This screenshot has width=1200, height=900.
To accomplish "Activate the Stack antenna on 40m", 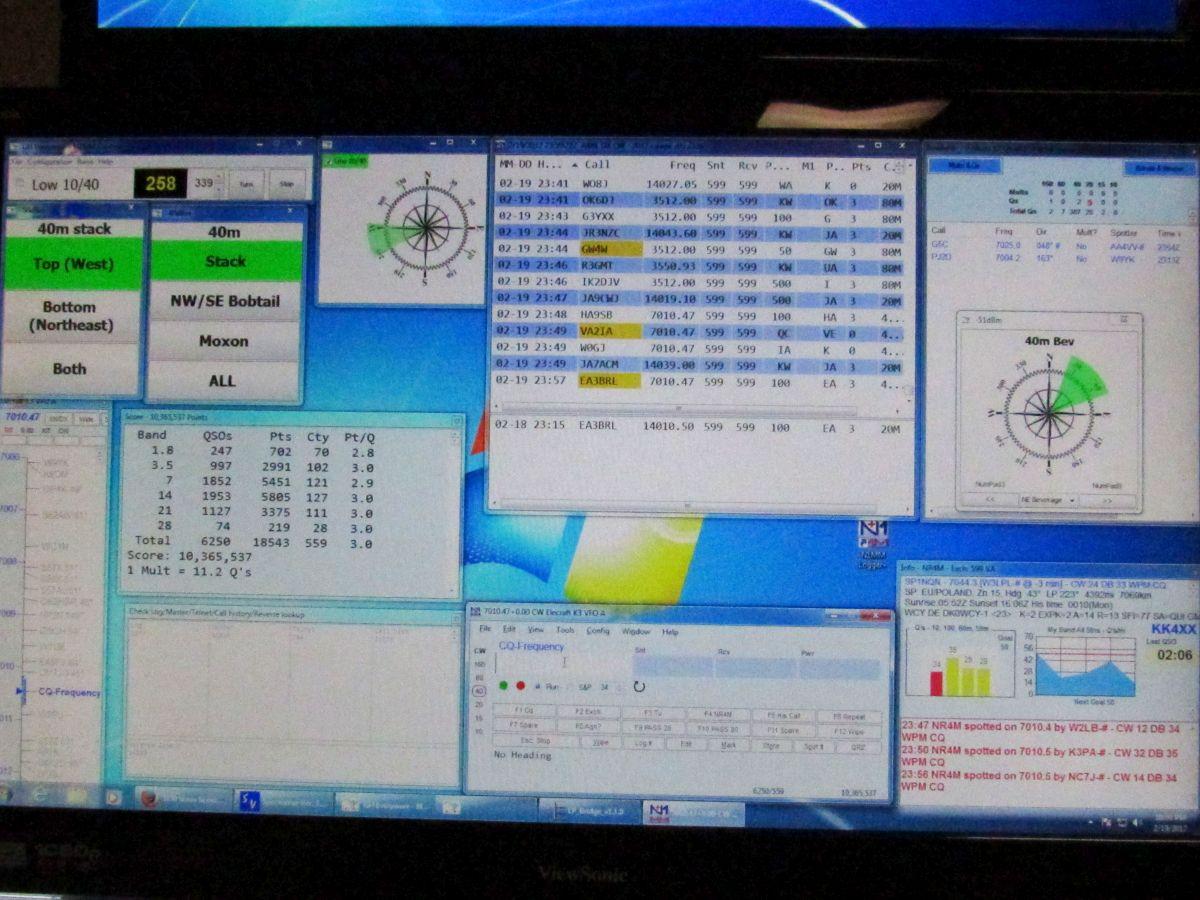I will click(x=225, y=261).
